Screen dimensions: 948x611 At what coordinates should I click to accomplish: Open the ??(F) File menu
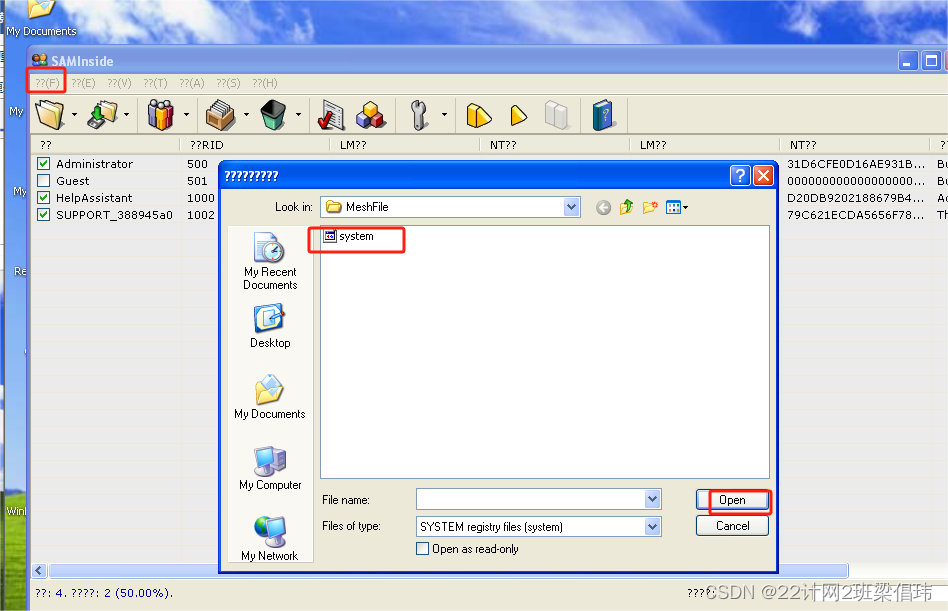47,83
